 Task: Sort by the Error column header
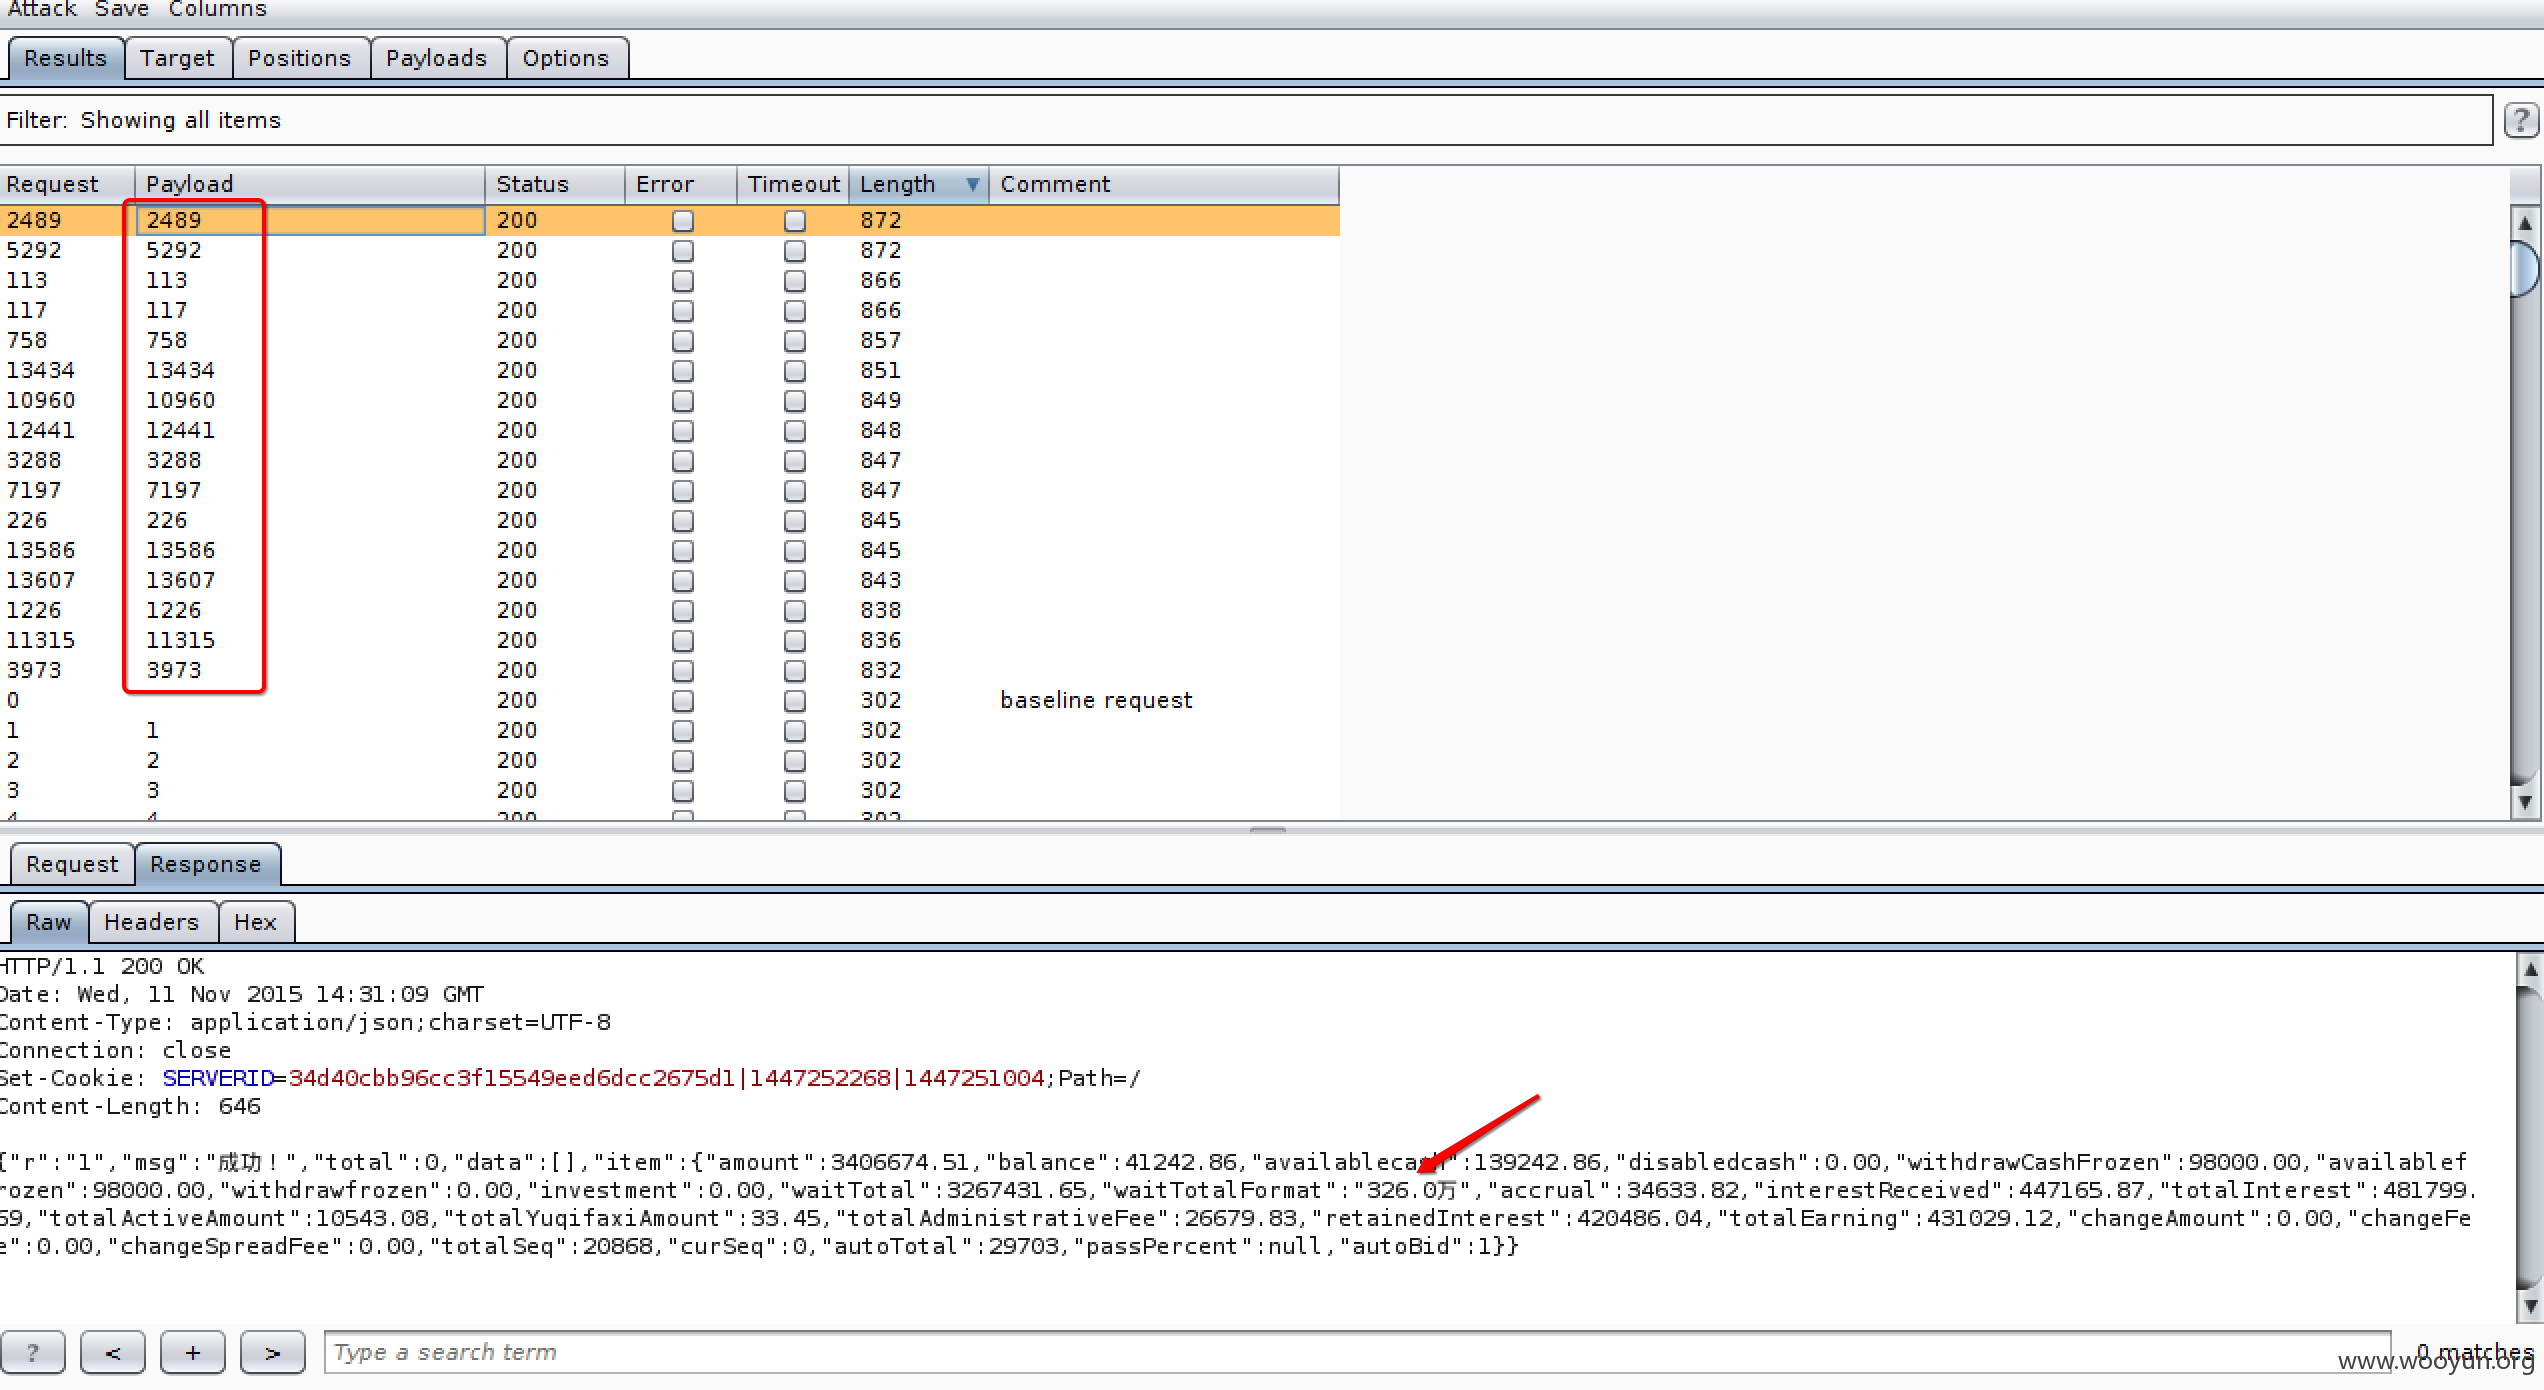pos(681,185)
